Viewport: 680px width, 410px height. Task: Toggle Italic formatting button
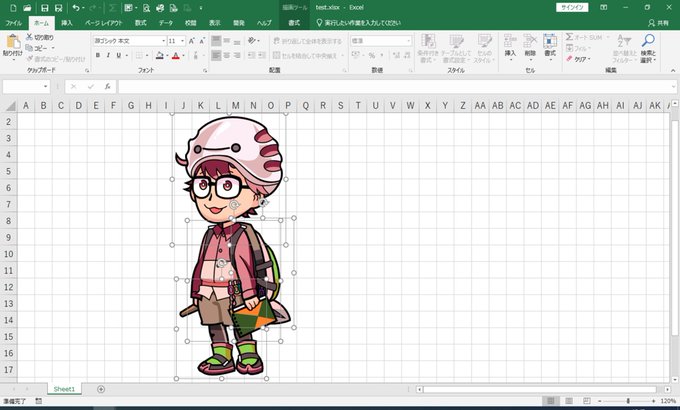(x=108, y=55)
